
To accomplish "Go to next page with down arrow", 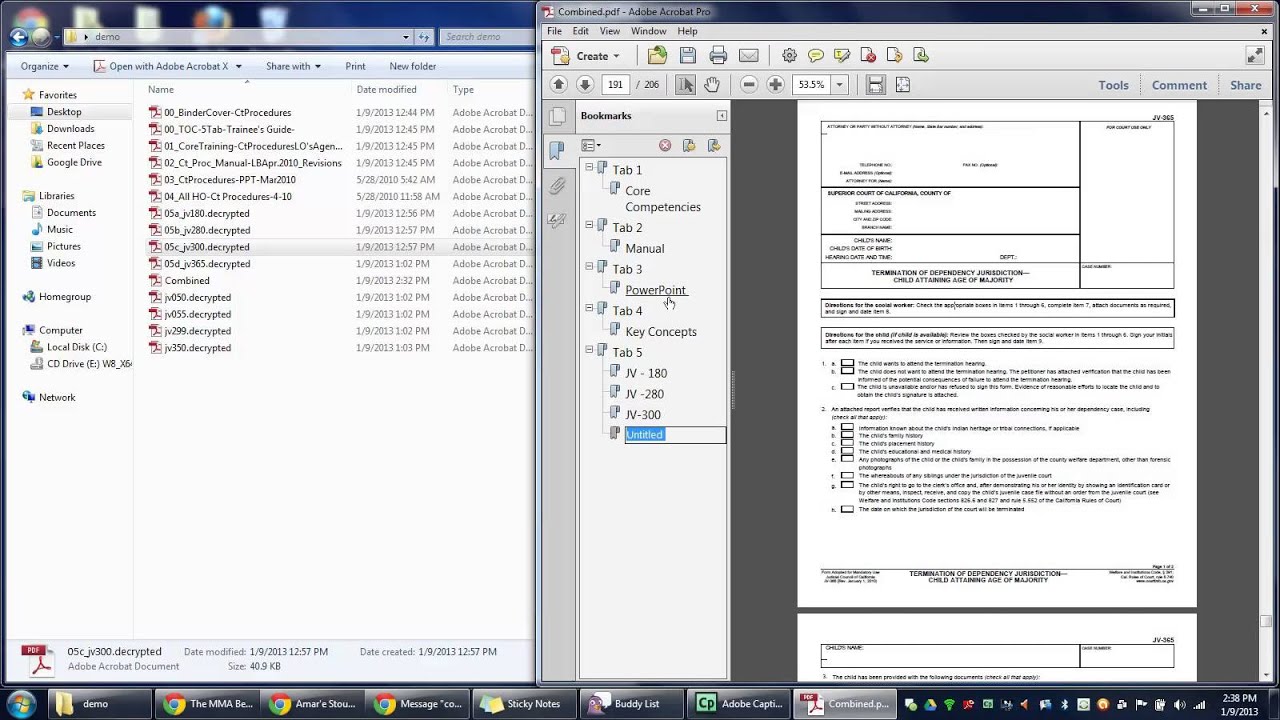I will [x=586, y=85].
